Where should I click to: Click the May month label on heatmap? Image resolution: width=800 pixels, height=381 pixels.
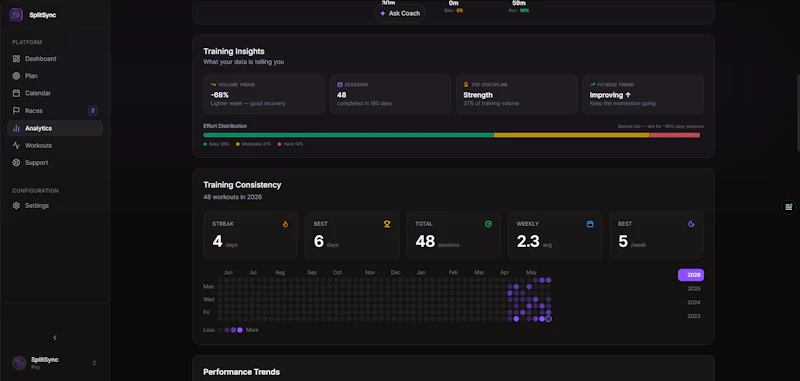pyautogui.click(x=531, y=272)
